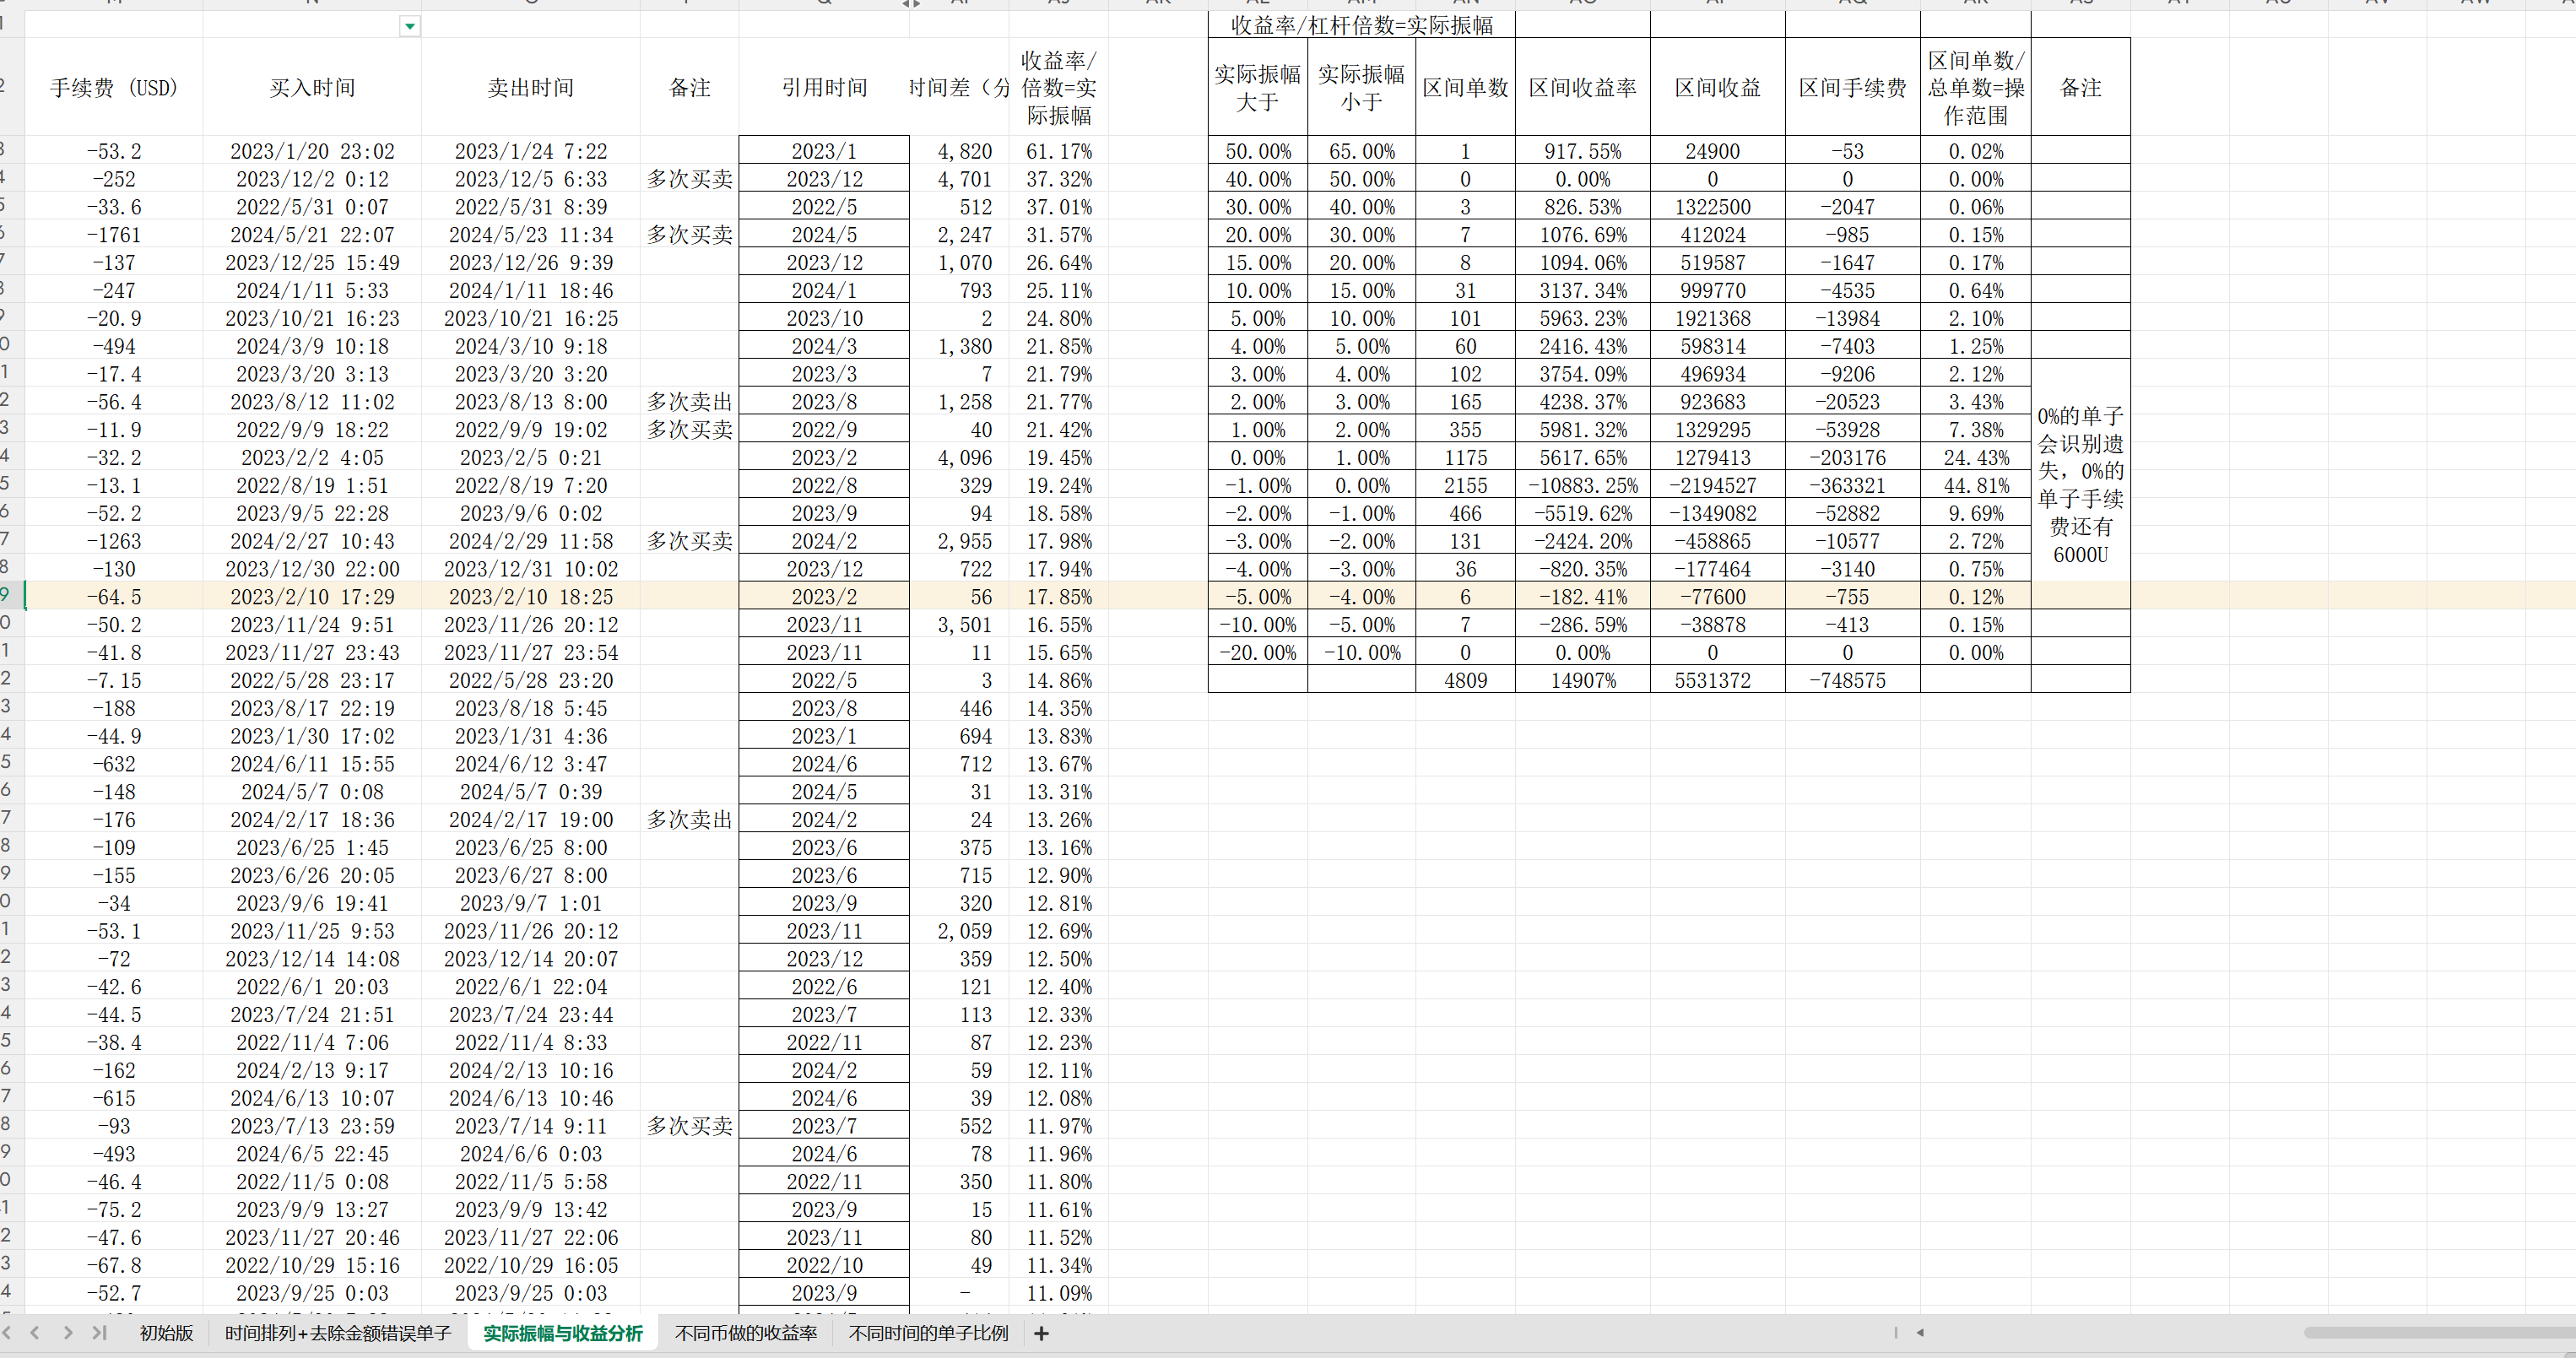
Task: Open the 不同时间的单子比例 sheet tab
Action: click(x=928, y=1333)
